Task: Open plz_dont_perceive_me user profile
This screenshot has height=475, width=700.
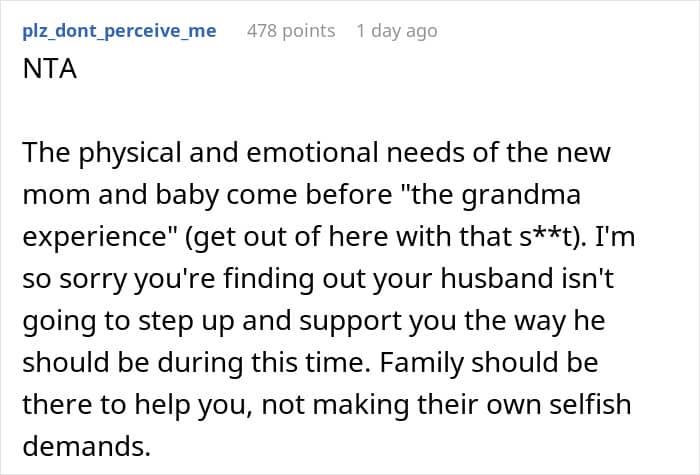Action: tap(118, 31)
